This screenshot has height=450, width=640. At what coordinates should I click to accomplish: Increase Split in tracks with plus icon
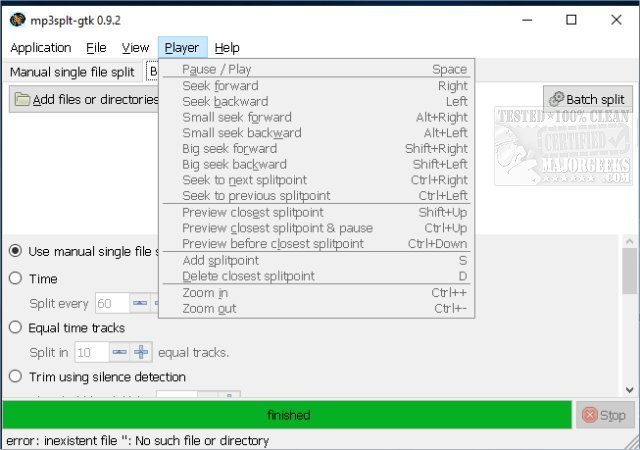pyautogui.click(x=141, y=352)
